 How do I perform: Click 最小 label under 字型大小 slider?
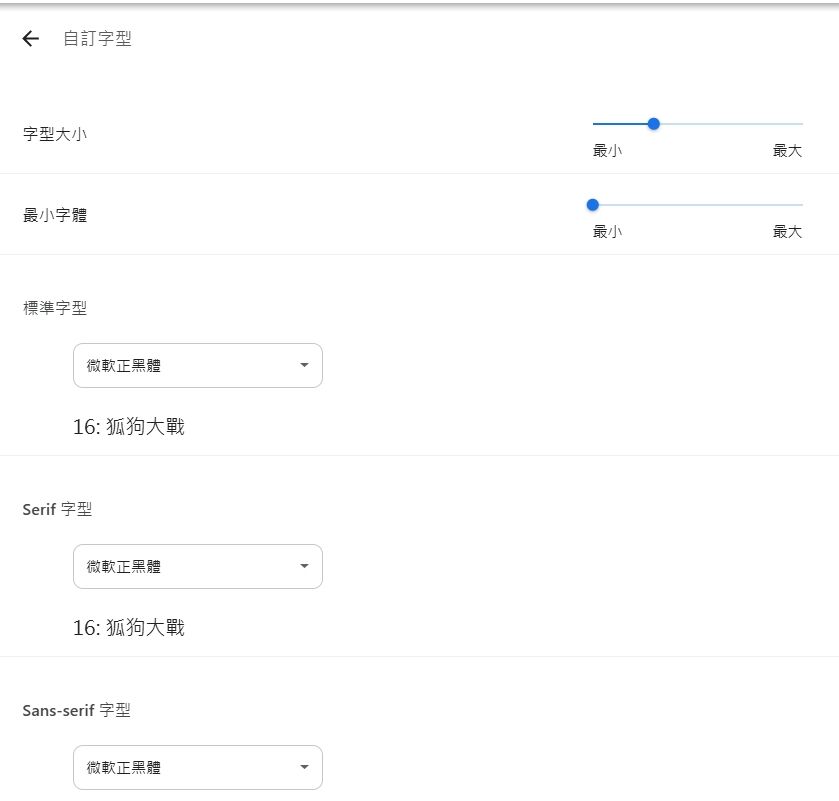click(607, 151)
